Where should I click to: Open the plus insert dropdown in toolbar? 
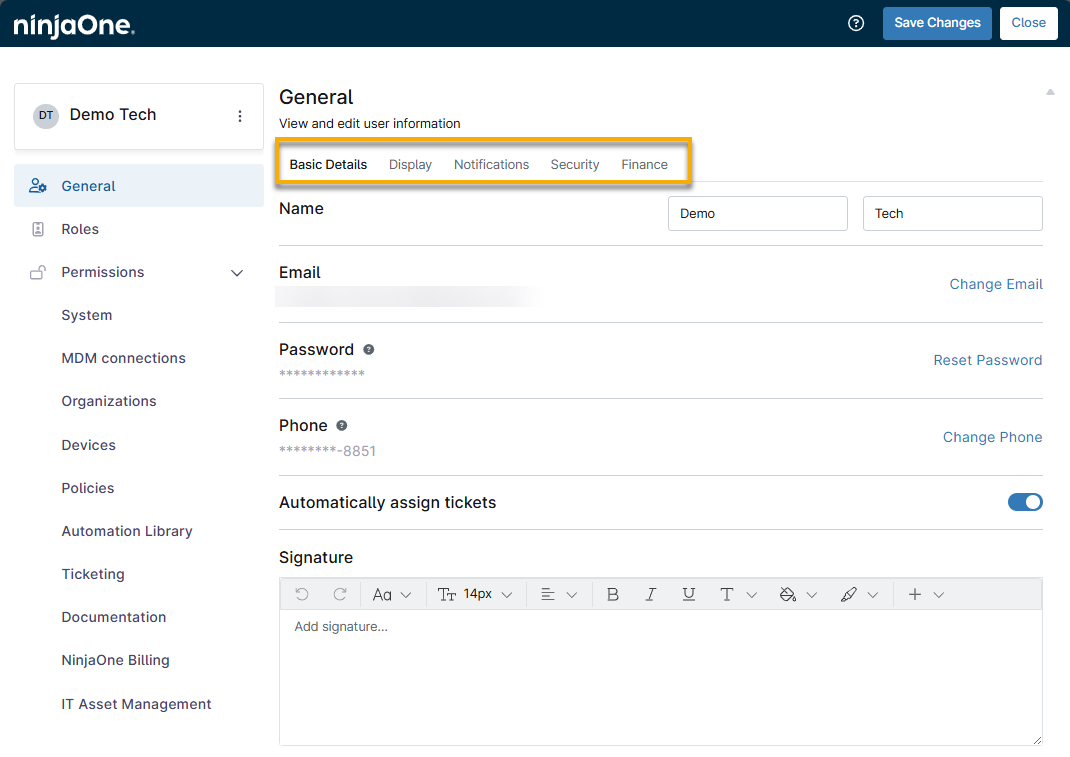pos(924,594)
